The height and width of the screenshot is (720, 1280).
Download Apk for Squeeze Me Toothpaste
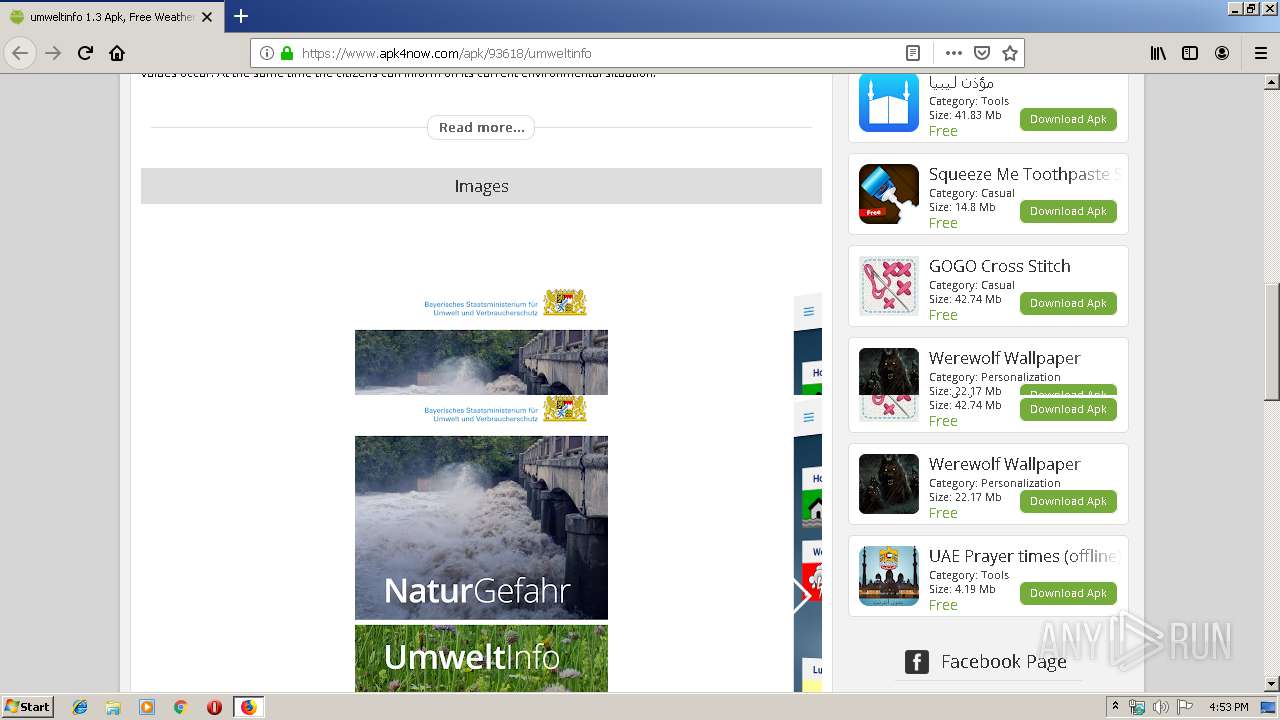click(1068, 211)
